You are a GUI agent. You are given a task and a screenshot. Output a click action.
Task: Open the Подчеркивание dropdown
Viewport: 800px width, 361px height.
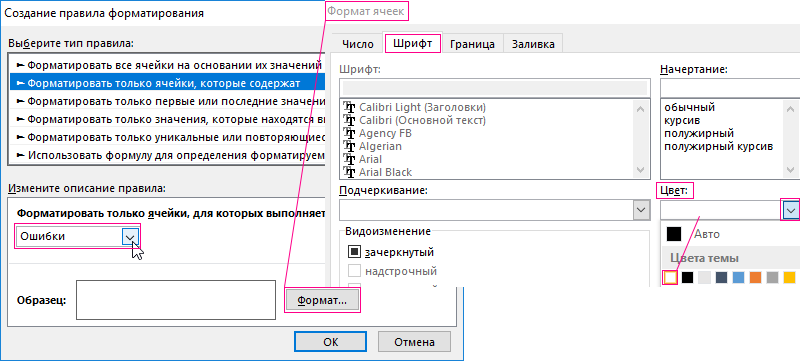[640, 210]
